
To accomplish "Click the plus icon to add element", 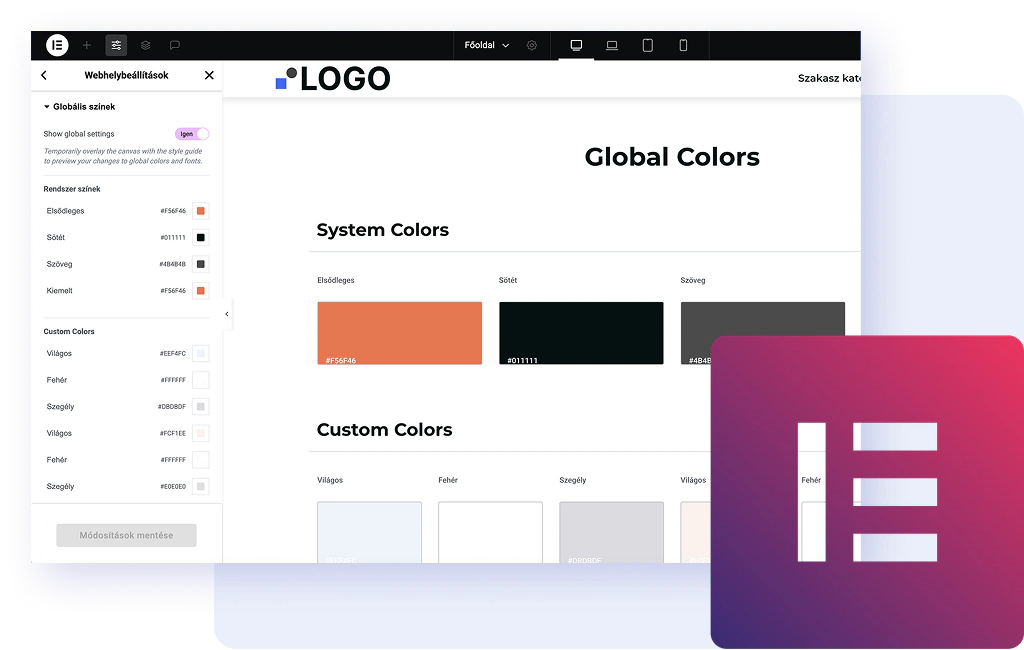I will click(87, 45).
